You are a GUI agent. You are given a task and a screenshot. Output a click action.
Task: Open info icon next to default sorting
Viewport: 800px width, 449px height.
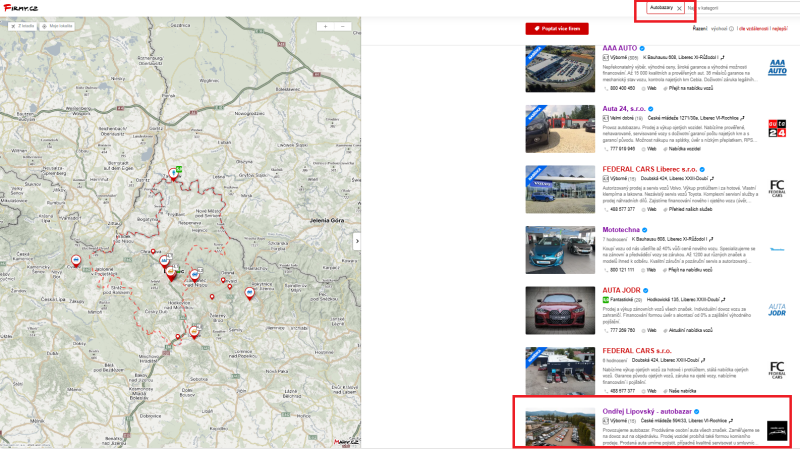click(x=731, y=29)
